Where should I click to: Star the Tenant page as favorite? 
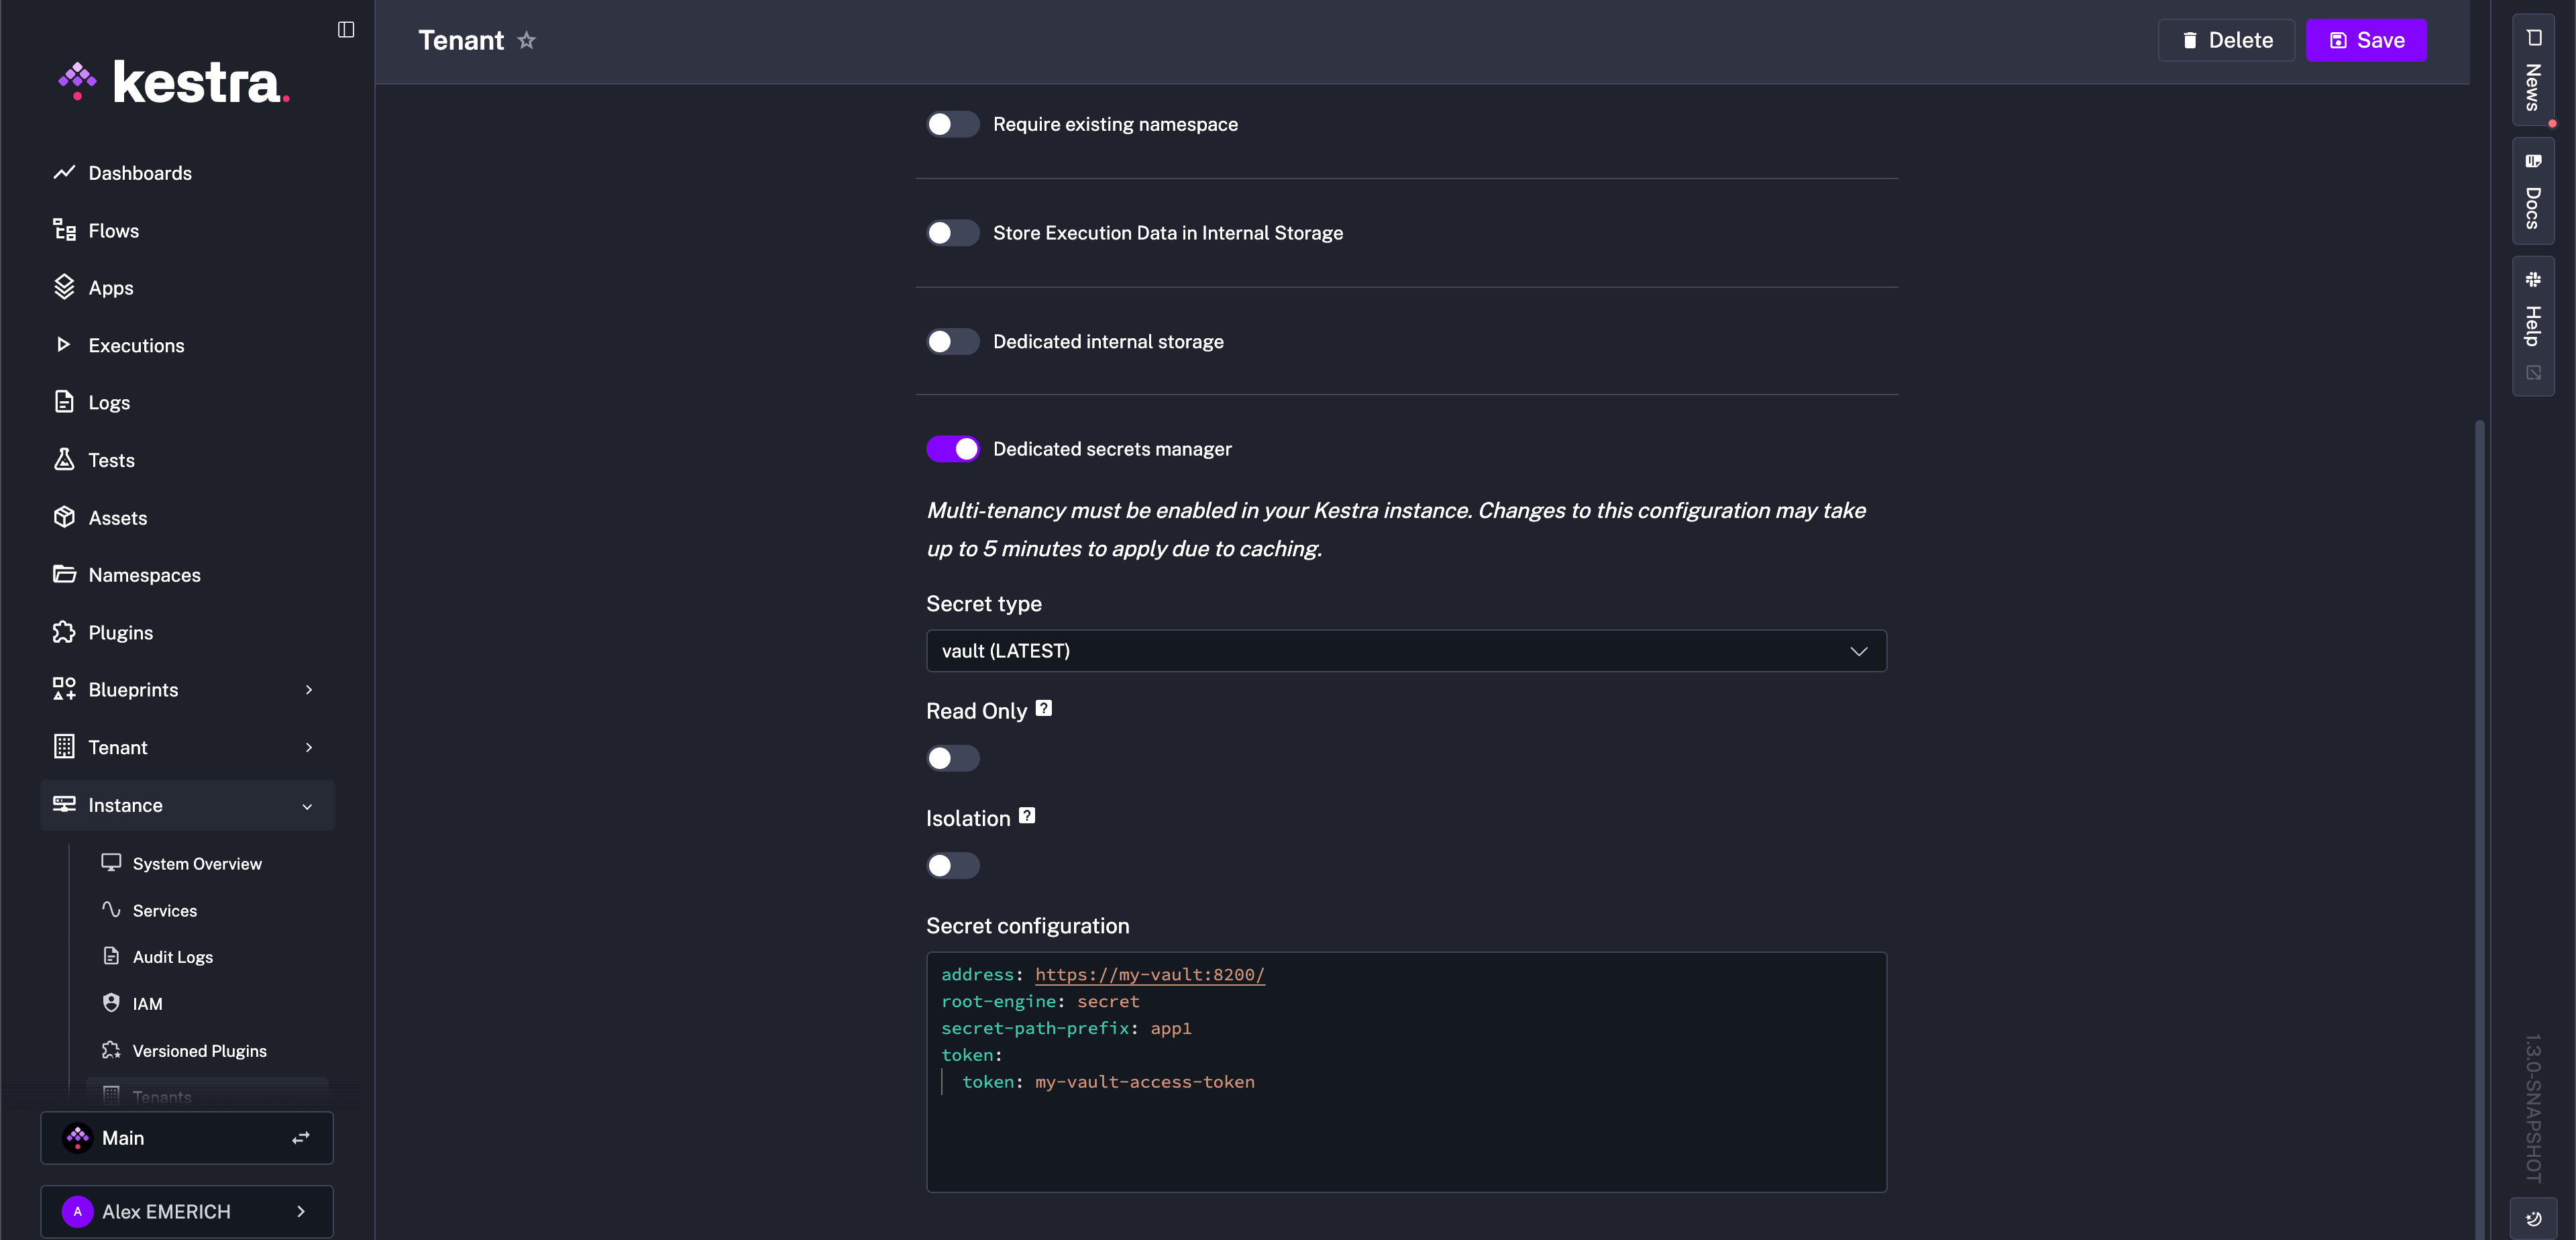[527, 41]
